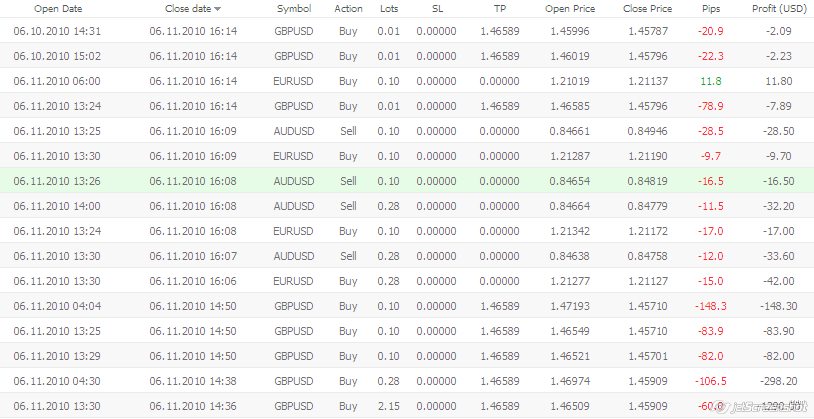Viewport: 814px width, 419px height.
Task: Click the 2.15 lots GBPUSD row
Action: pos(407,406)
